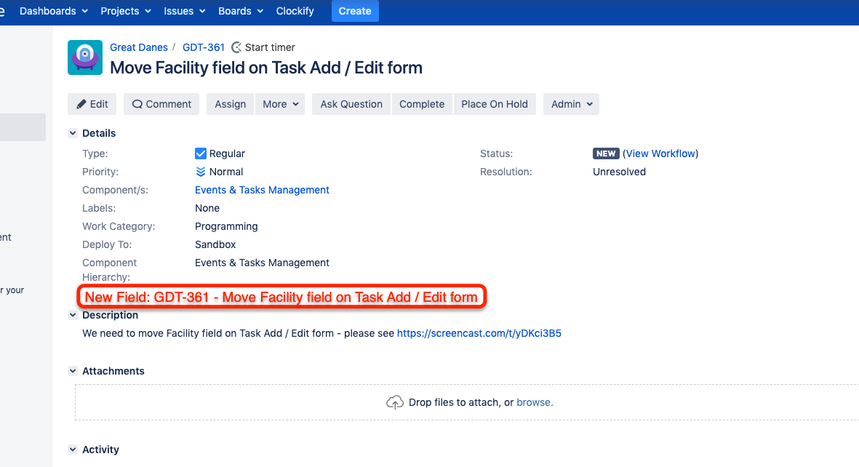Open Clockify in the top navigation
Image resolution: width=859 pixels, height=467 pixels.
click(x=295, y=11)
